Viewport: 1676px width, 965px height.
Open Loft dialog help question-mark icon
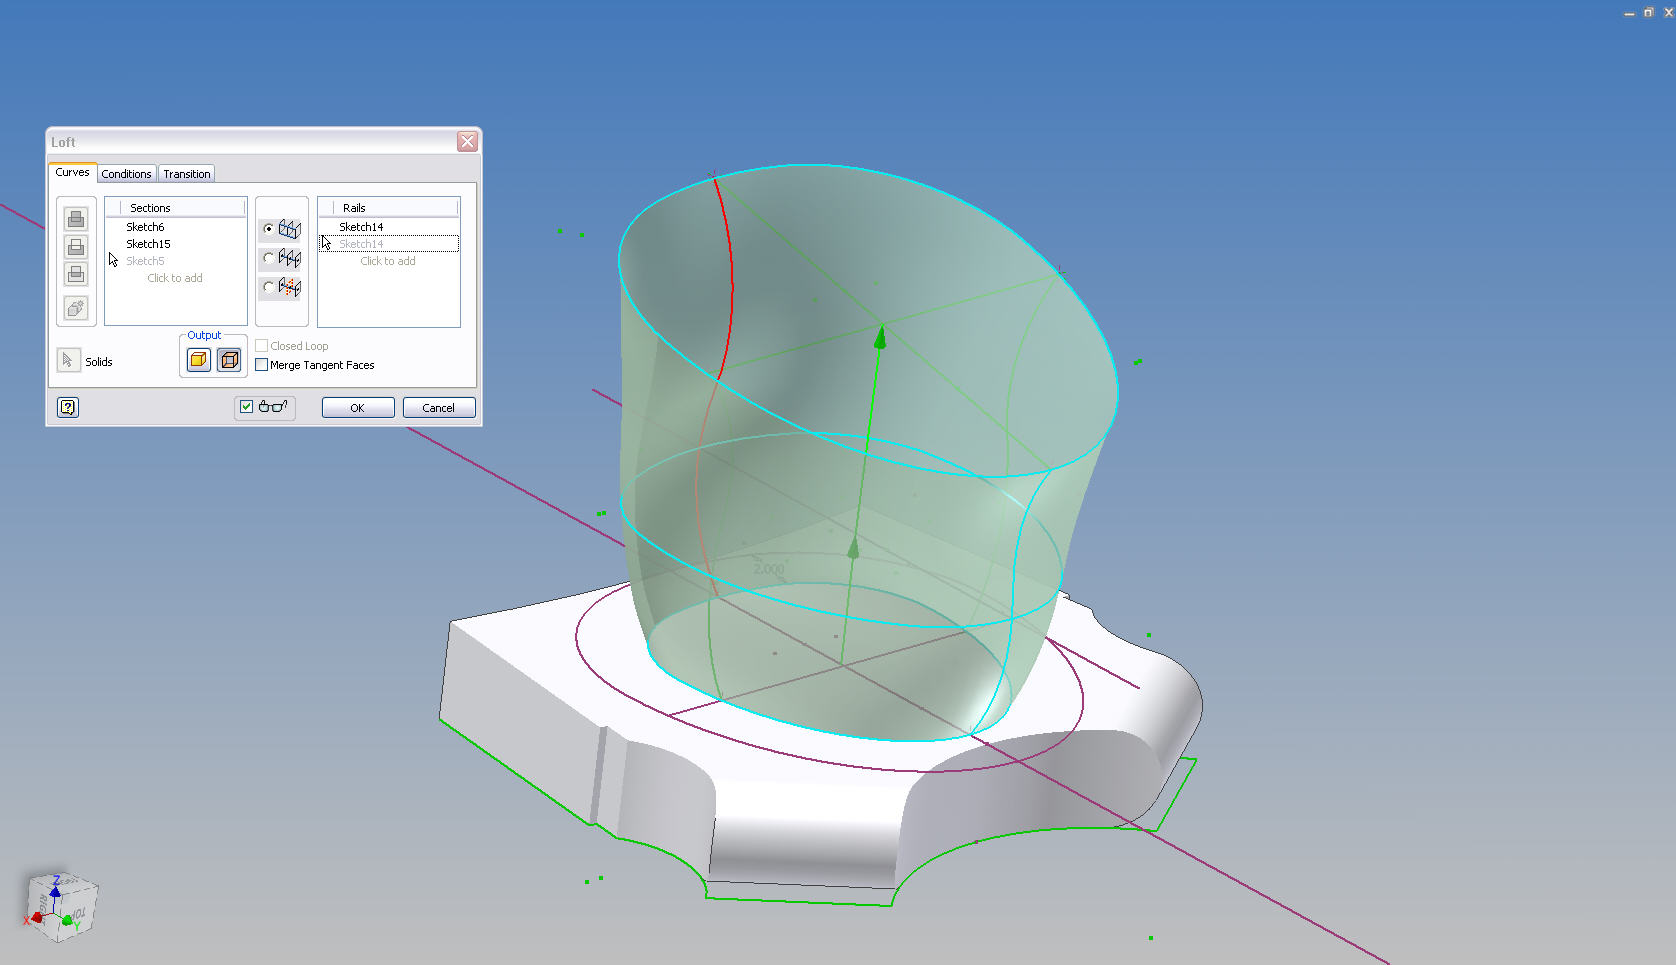[x=68, y=407]
